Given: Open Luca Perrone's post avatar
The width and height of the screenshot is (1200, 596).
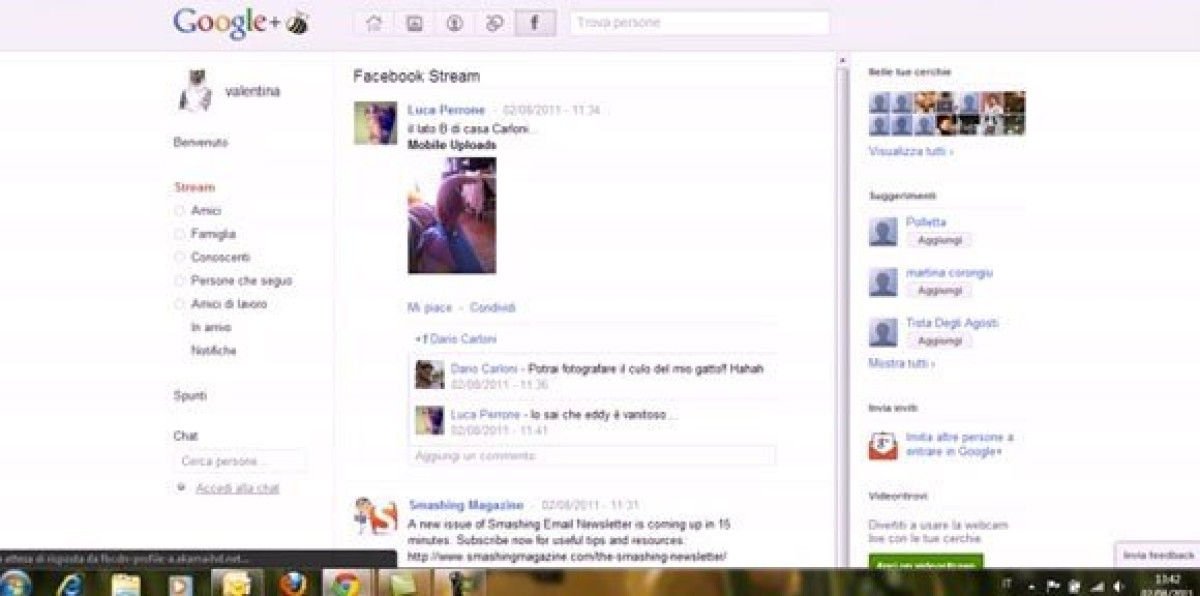Looking at the screenshot, I should (375, 123).
